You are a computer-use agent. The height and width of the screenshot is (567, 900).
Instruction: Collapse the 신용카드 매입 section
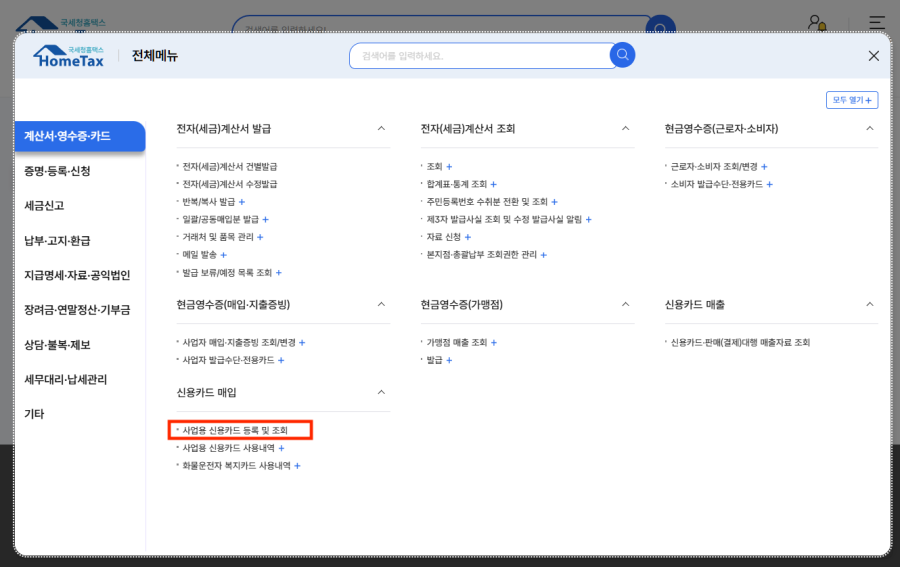point(381,392)
